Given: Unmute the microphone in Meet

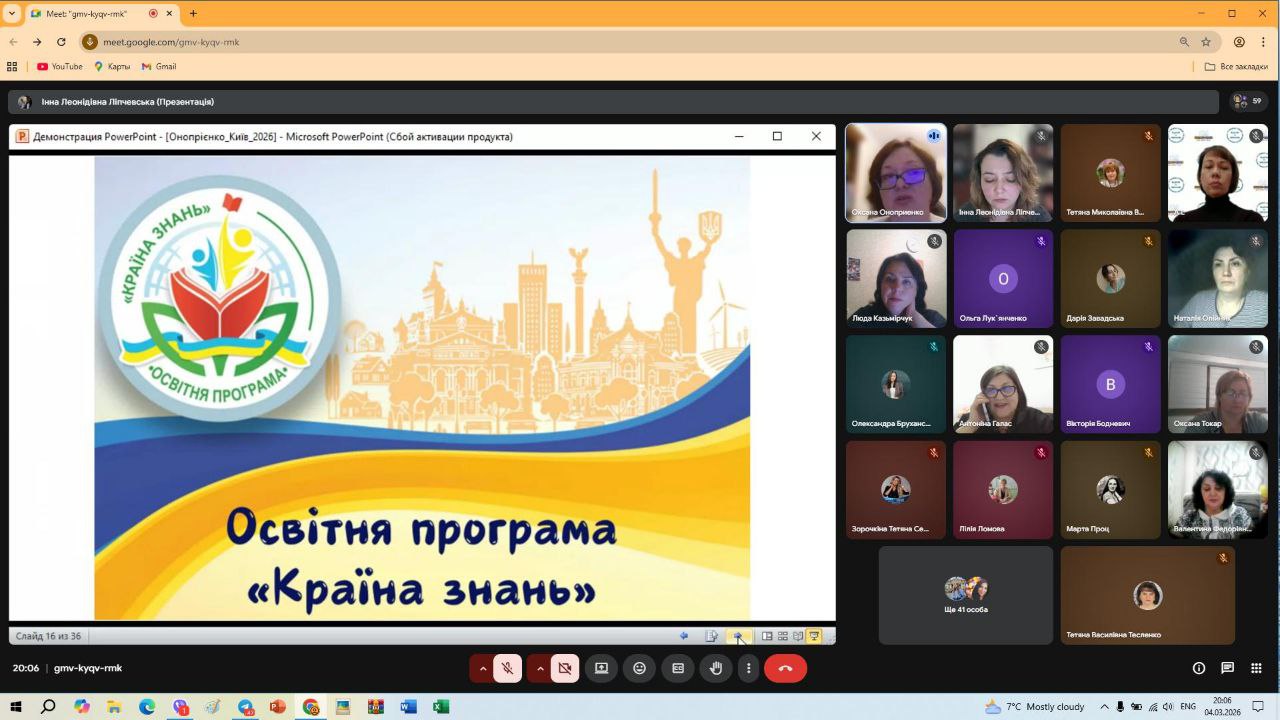Looking at the screenshot, I should 507,668.
